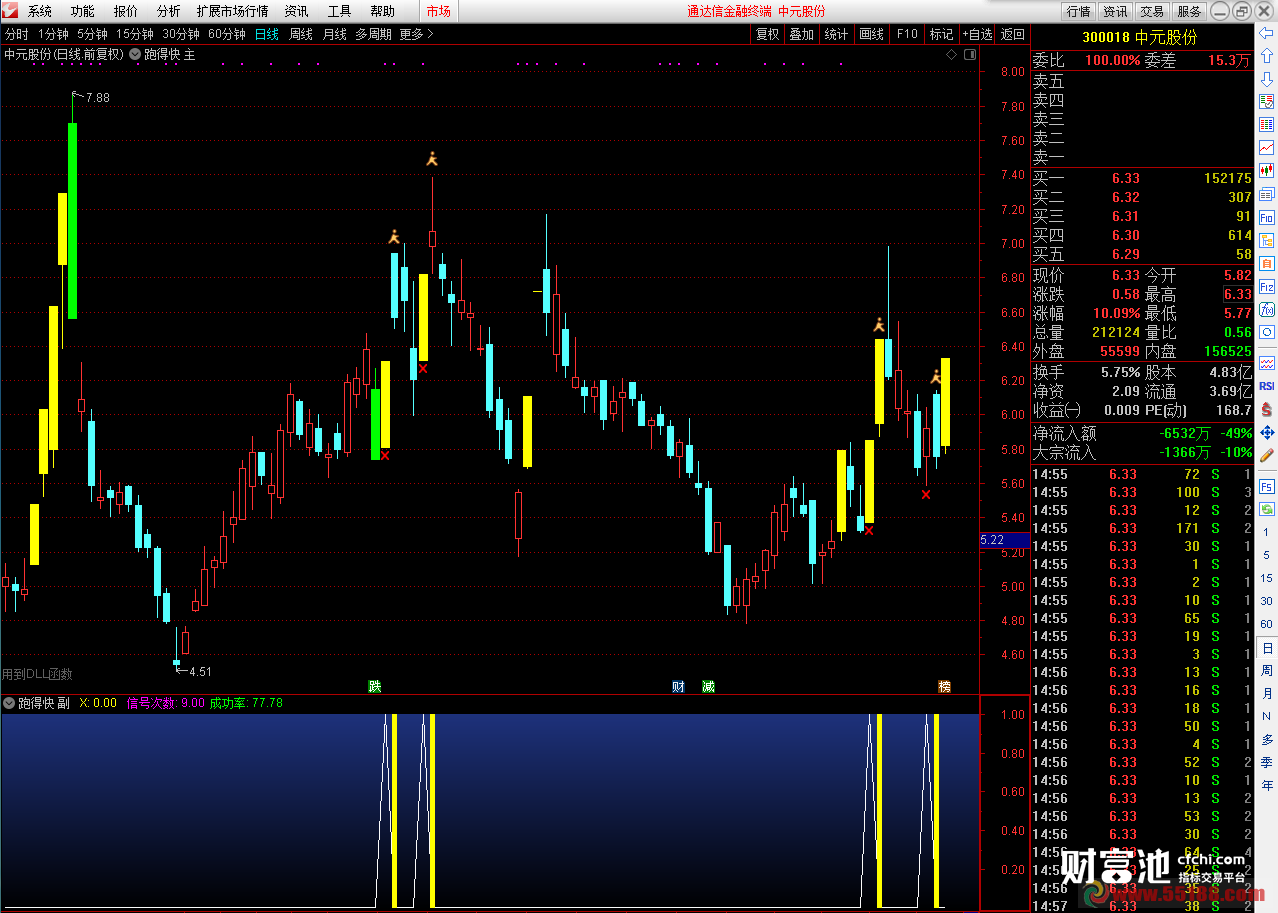This screenshot has width=1278, height=913.
Task: Open the RSI indicator icon in sidebar
Action: (1266, 386)
